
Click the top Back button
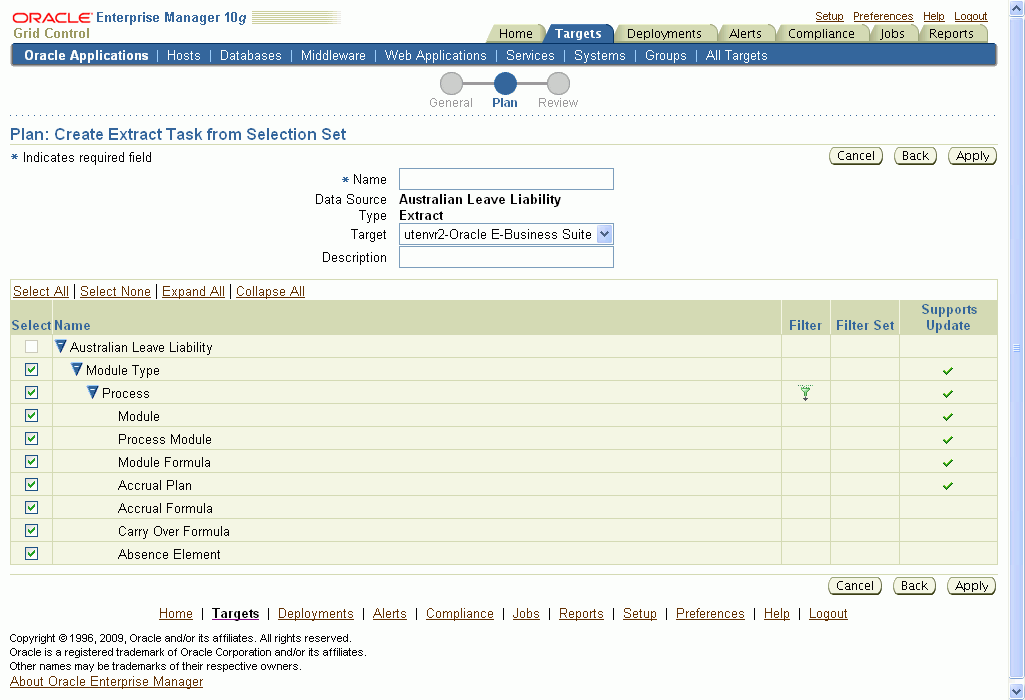click(915, 156)
